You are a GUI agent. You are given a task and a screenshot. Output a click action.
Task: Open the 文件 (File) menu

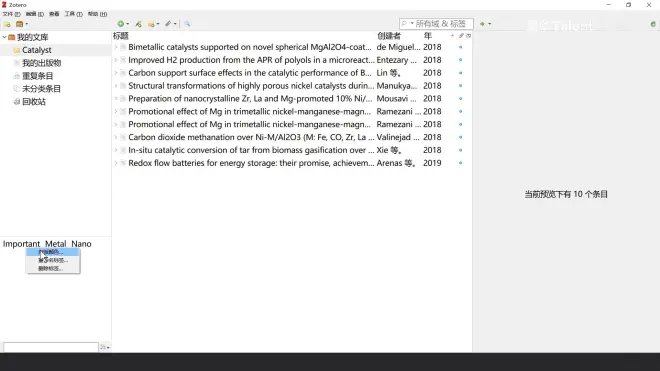coord(11,14)
